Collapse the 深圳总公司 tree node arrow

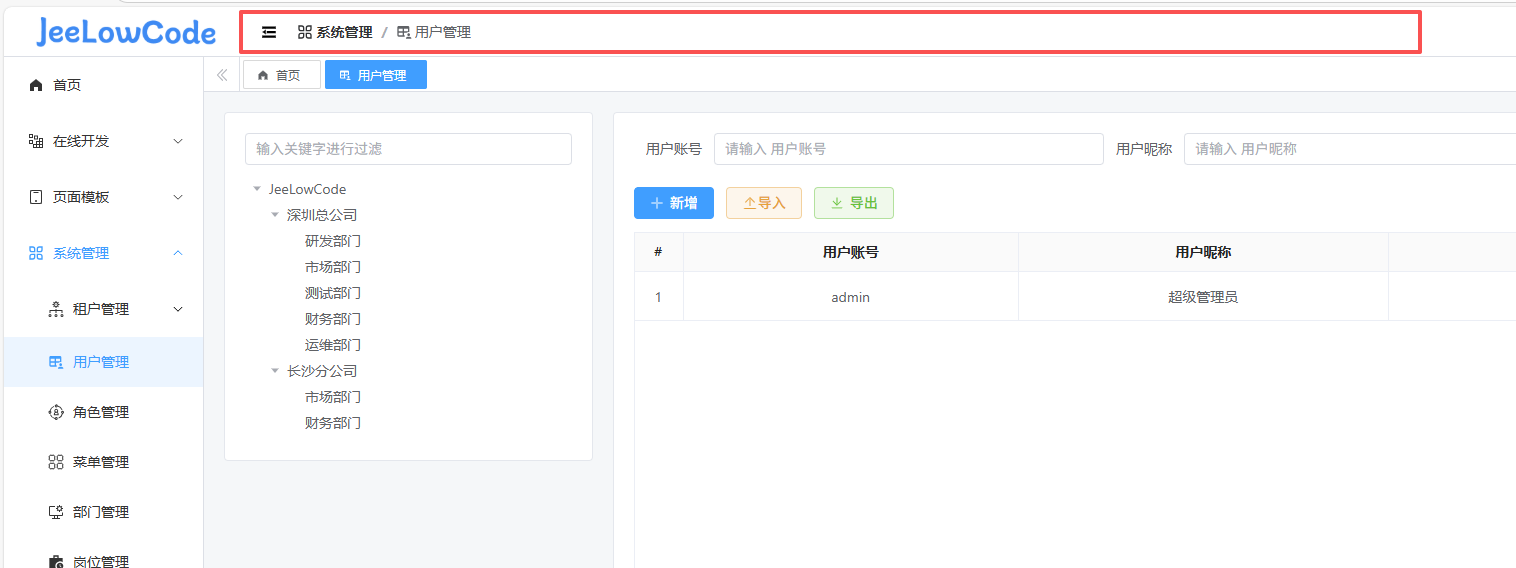click(x=275, y=215)
